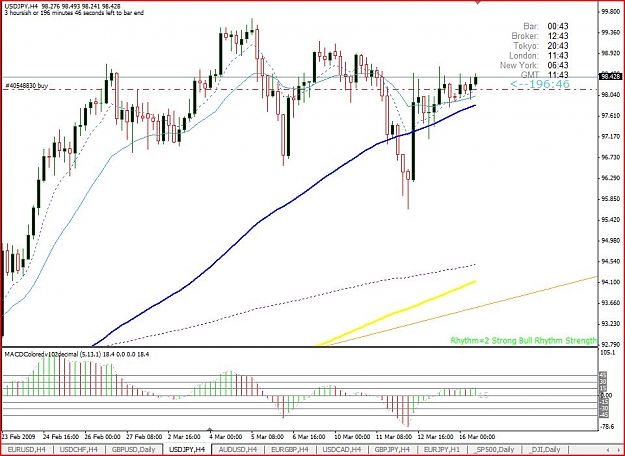
Task: Click the New York: 06:43 clock row
Action: click(534, 65)
